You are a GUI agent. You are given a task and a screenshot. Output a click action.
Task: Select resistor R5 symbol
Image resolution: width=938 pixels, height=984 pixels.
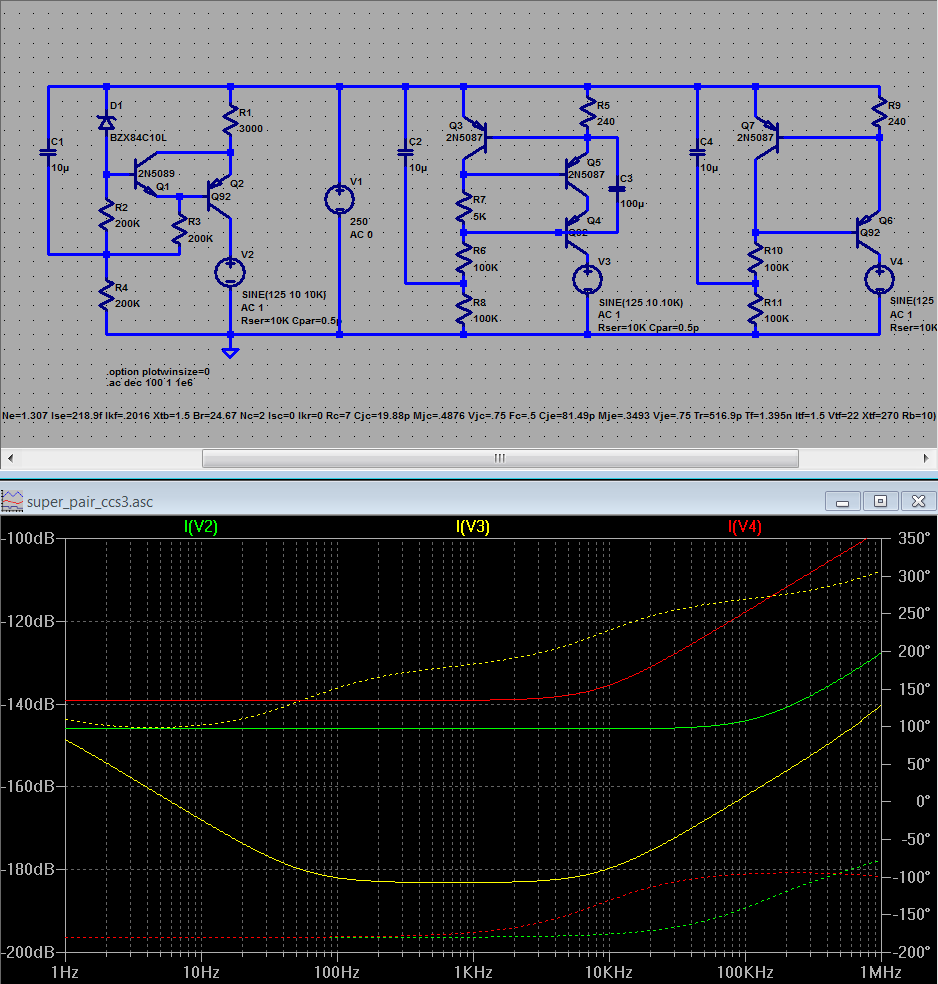pos(587,112)
